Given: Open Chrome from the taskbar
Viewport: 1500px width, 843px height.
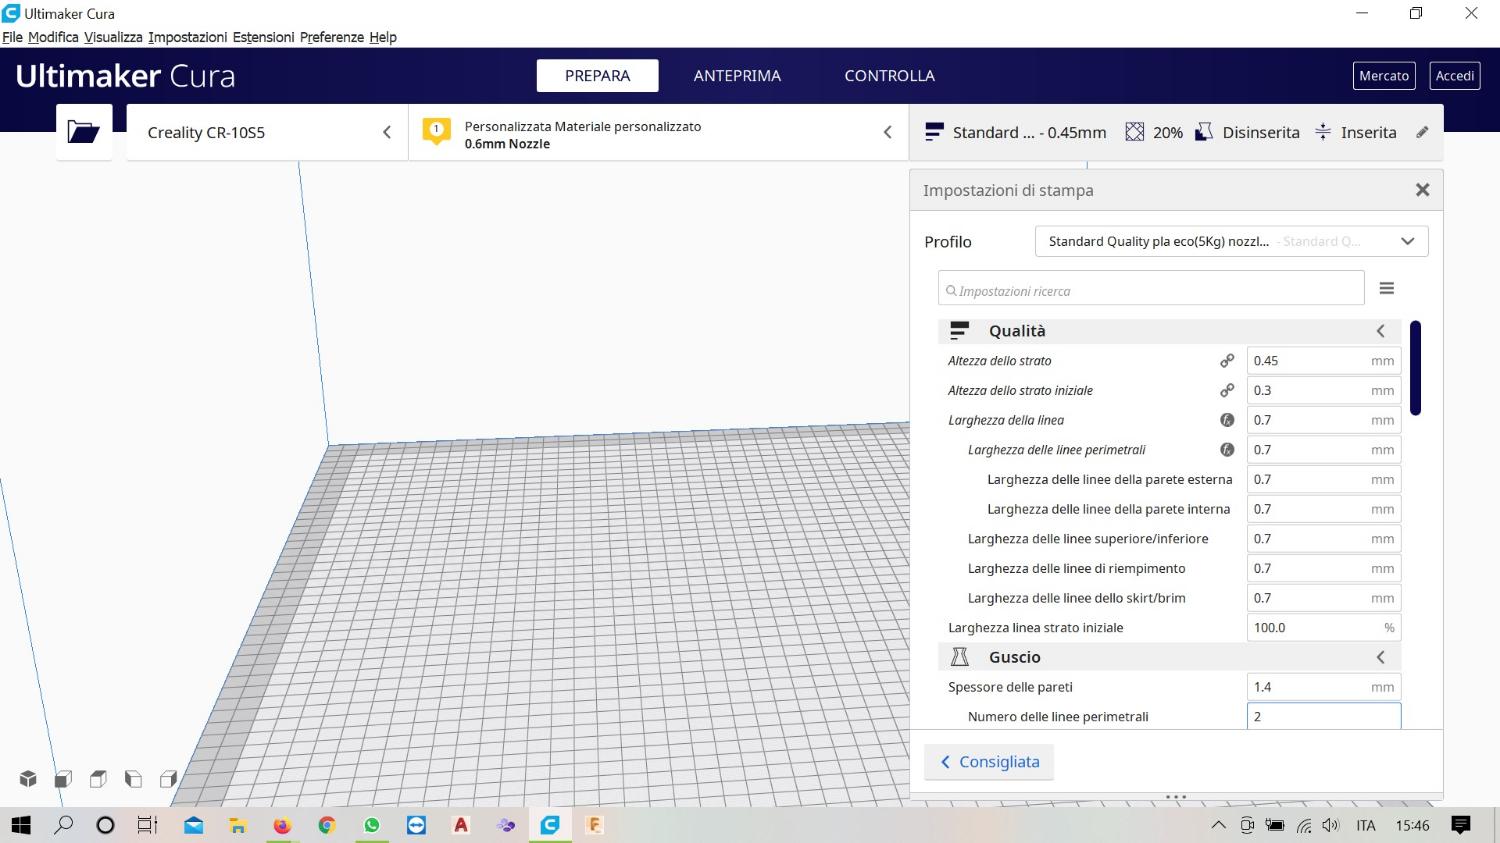Looking at the screenshot, I should pyautogui.click(x=327, y=825).
